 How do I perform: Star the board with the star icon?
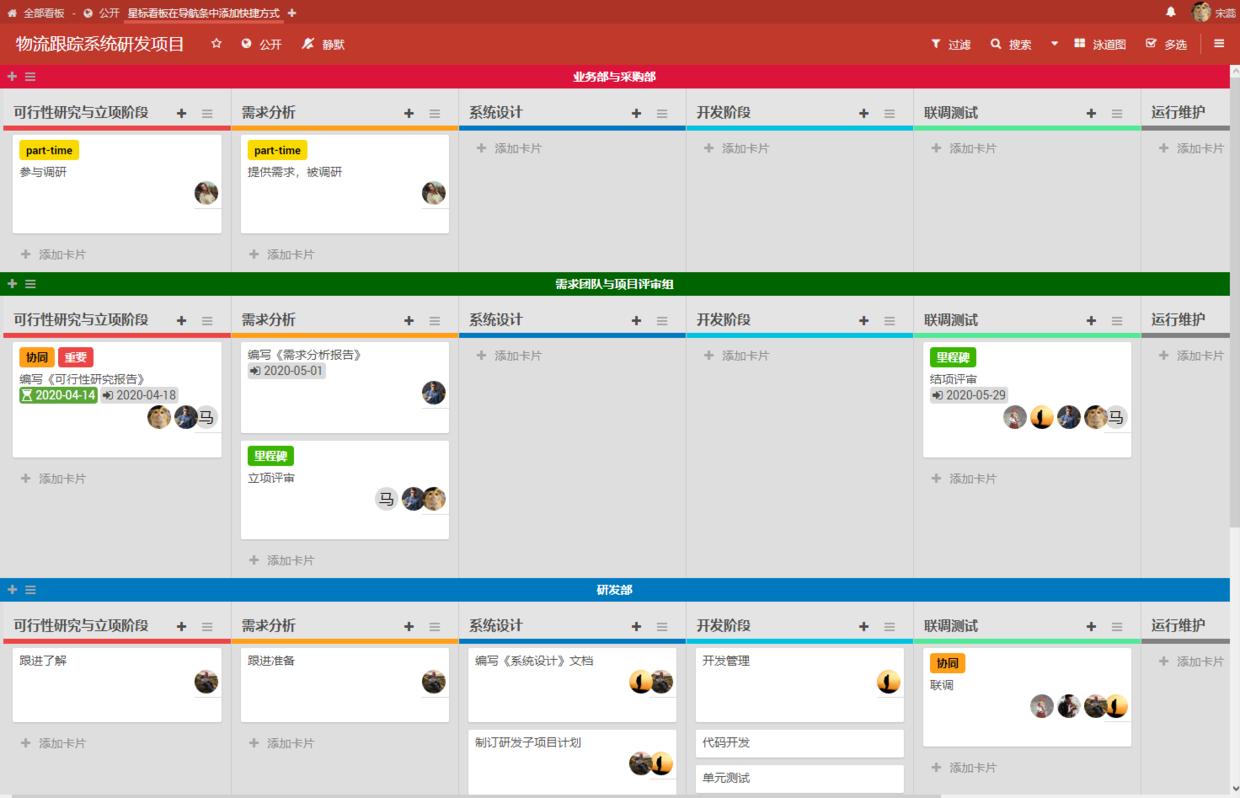[216, 44]
